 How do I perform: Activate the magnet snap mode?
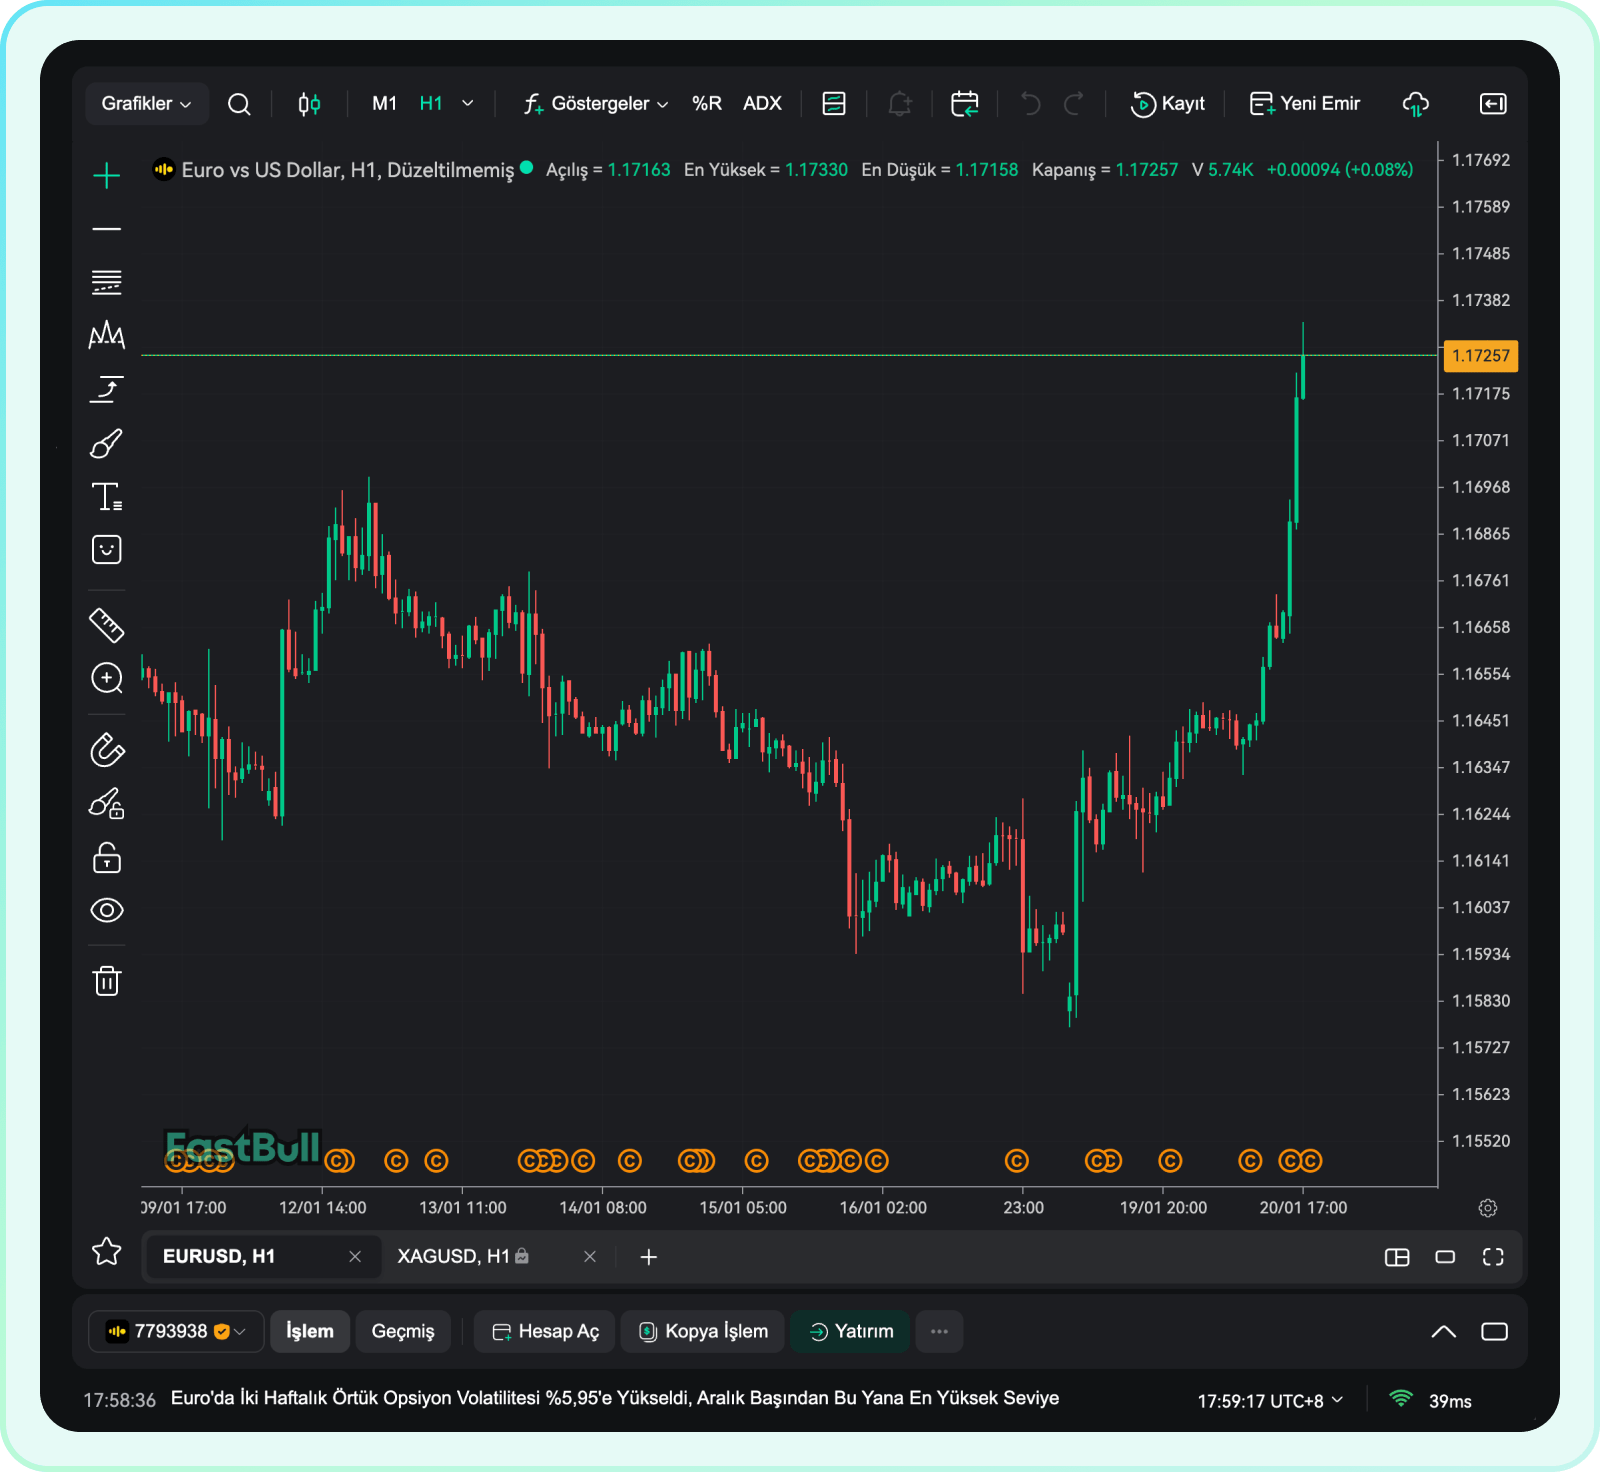(106, 750)
